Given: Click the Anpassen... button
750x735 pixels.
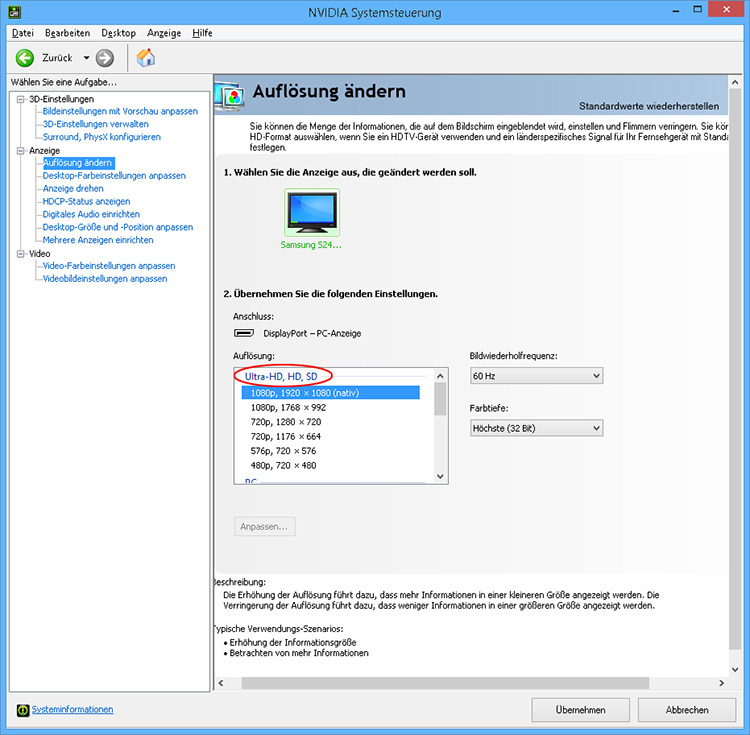Looking at the screenshot, I should tap(265, 527).
